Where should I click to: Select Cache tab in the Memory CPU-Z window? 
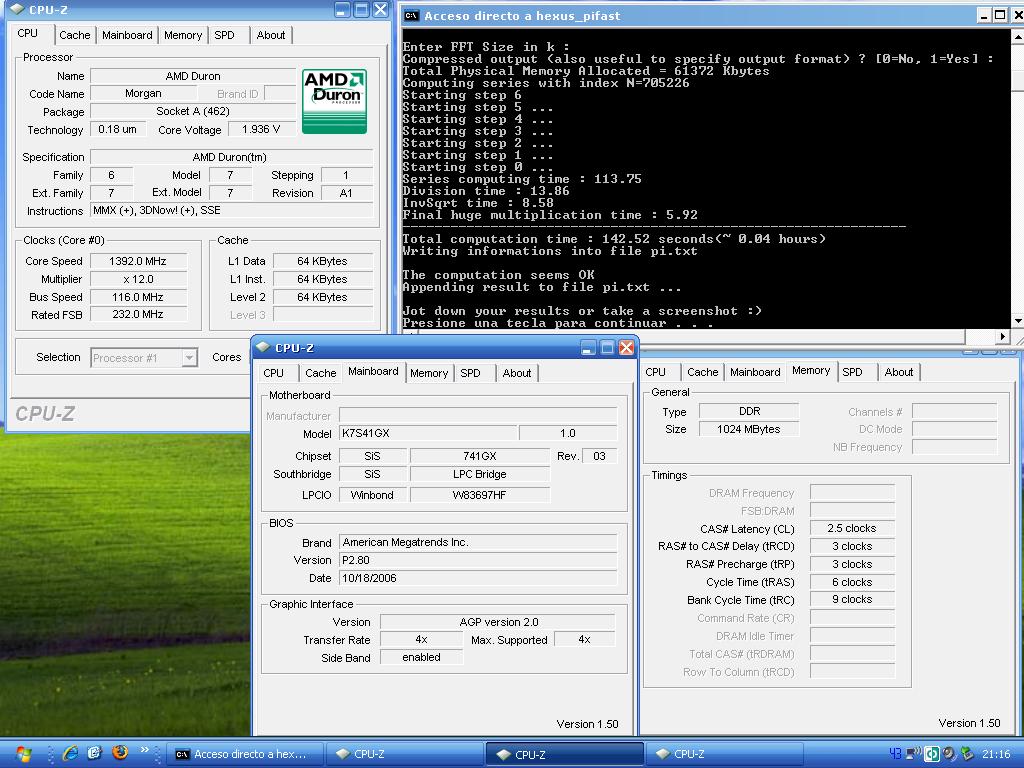[x=703, y=372]
